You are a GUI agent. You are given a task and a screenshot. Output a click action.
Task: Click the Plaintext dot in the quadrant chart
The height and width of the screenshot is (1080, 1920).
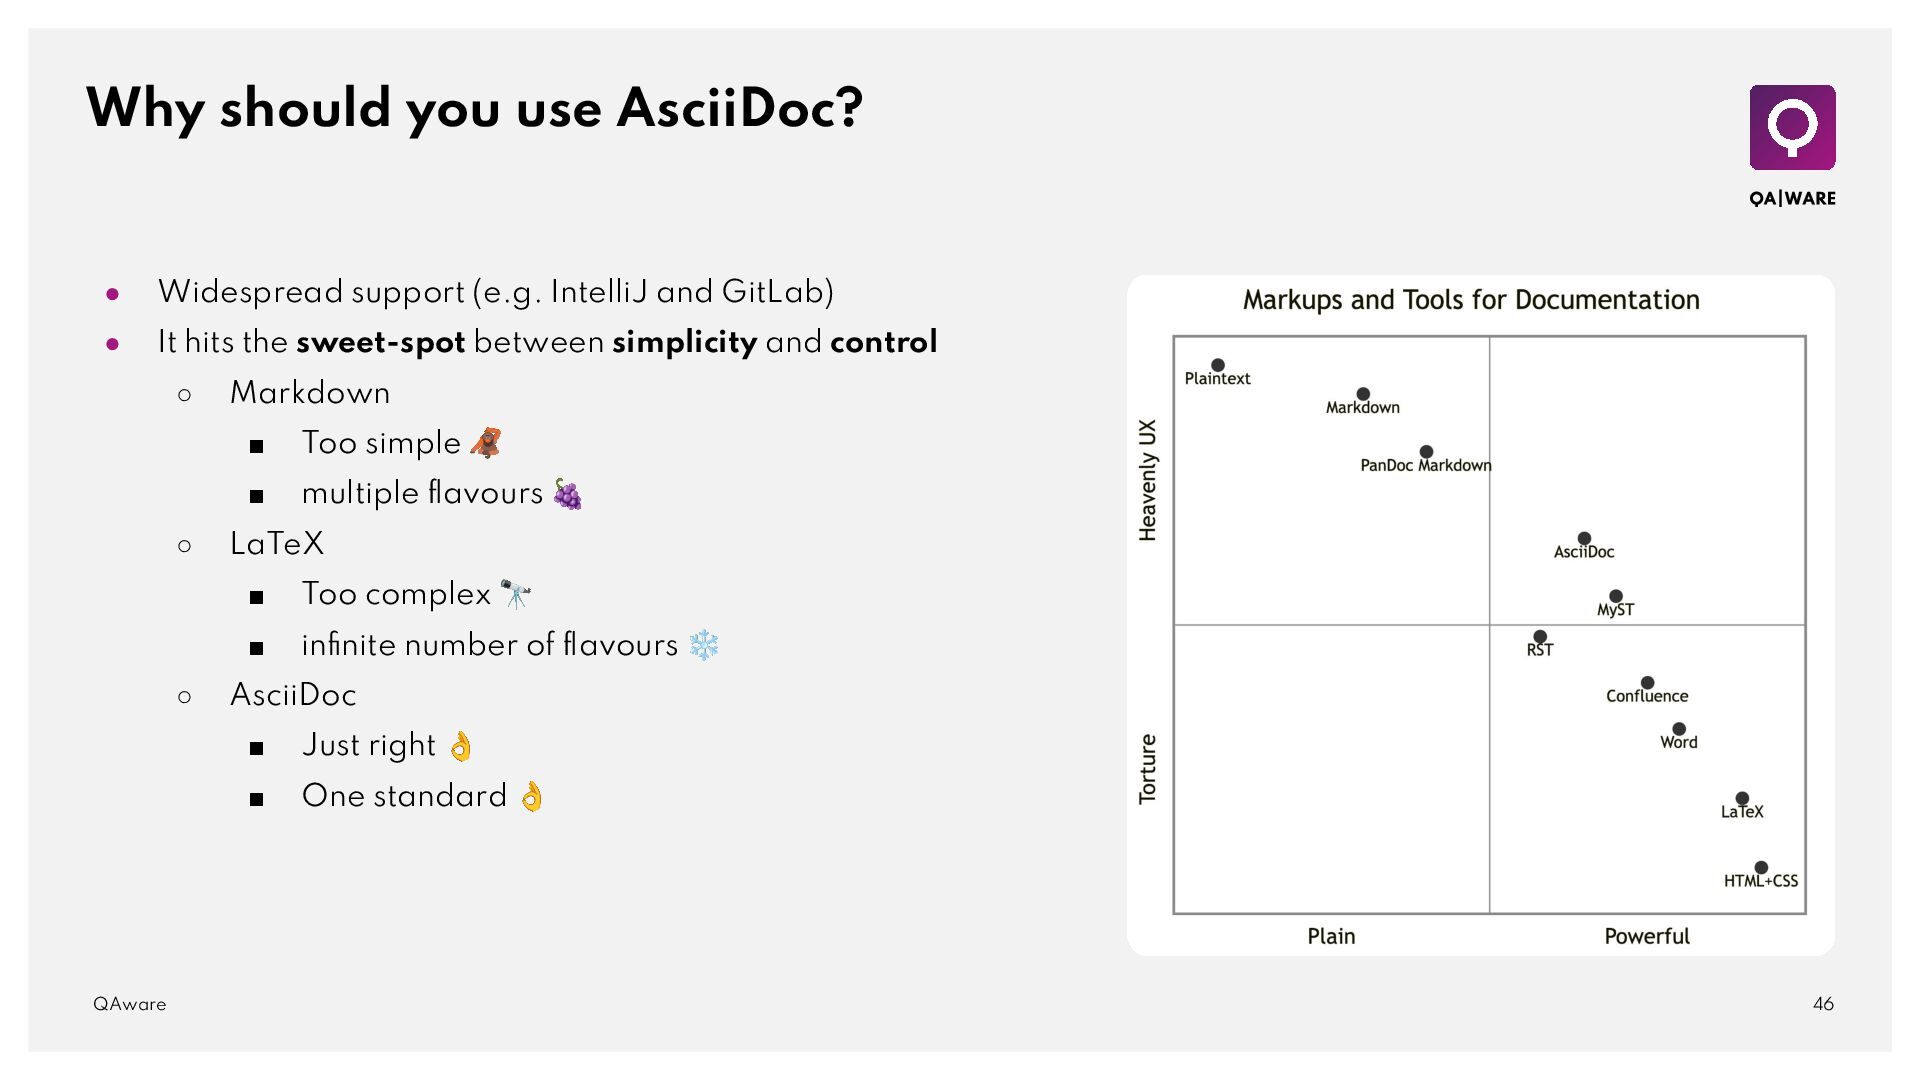pyautogui.click(x=1218, y=366)
